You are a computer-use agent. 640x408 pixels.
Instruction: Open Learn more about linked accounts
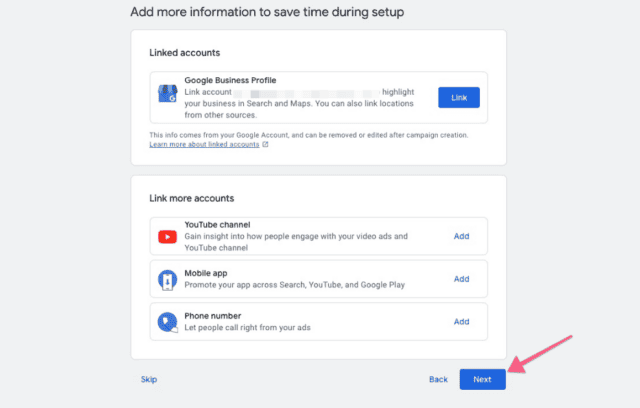[x=204, y=144]
